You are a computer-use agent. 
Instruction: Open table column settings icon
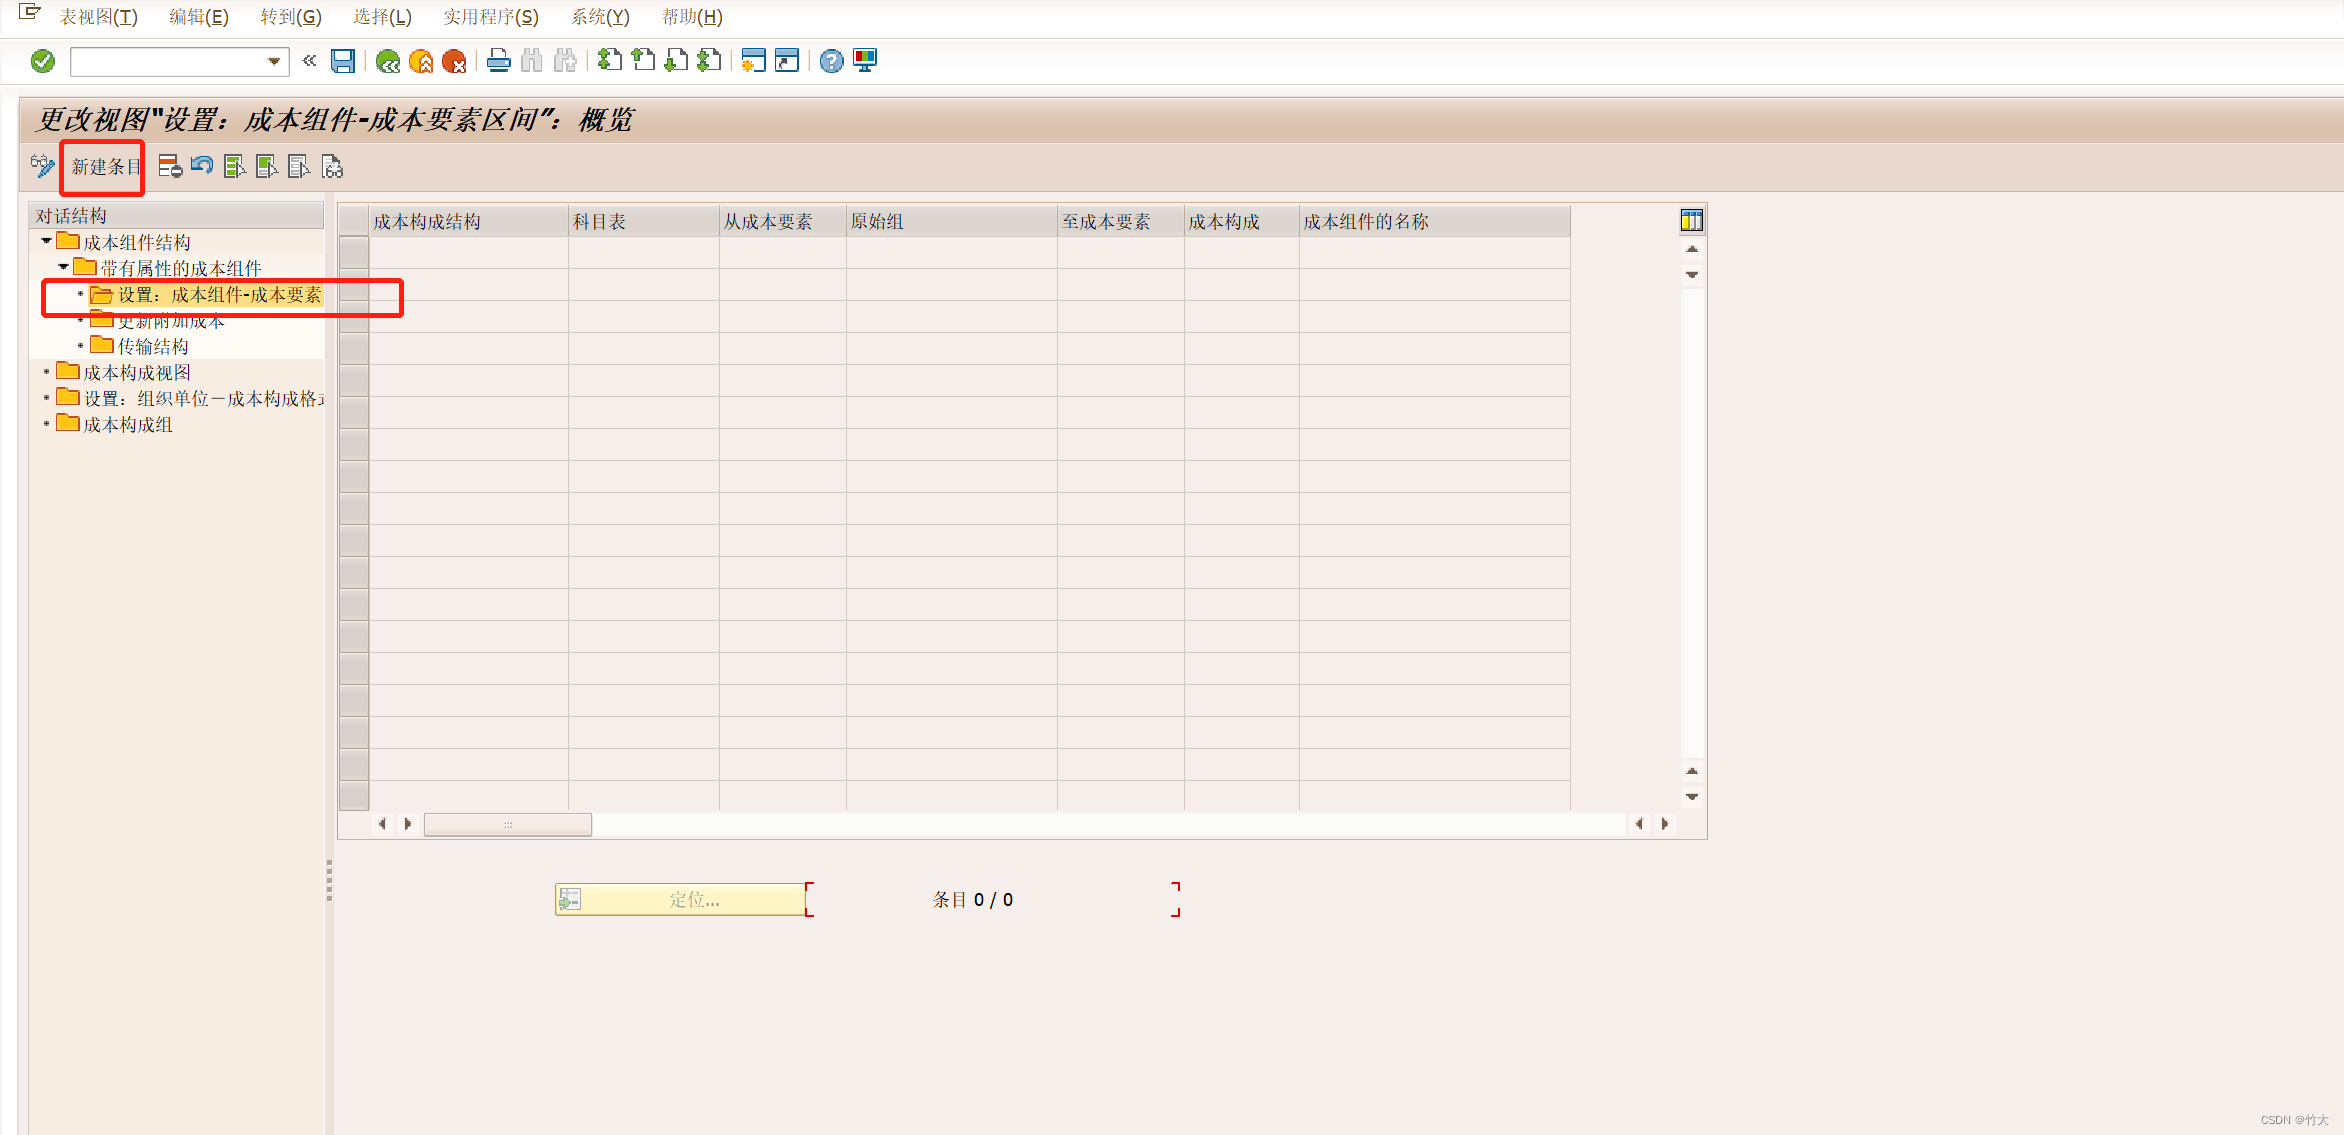tap(1691, 221)
